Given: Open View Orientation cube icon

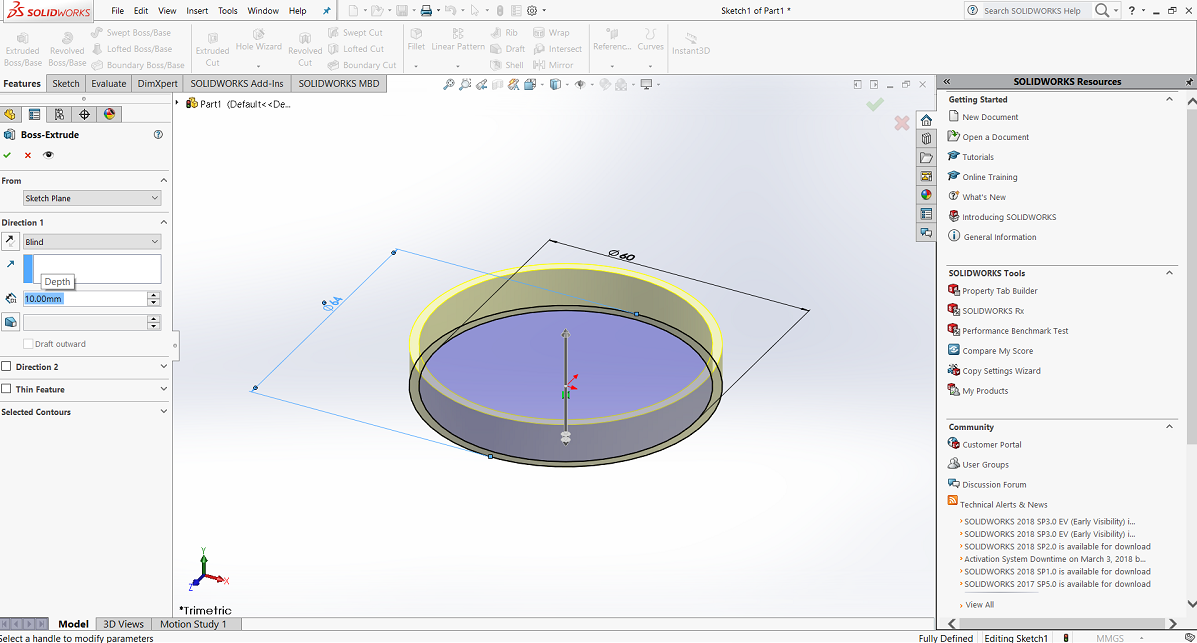Looking at the screenshot, I should tap(531, 85).
